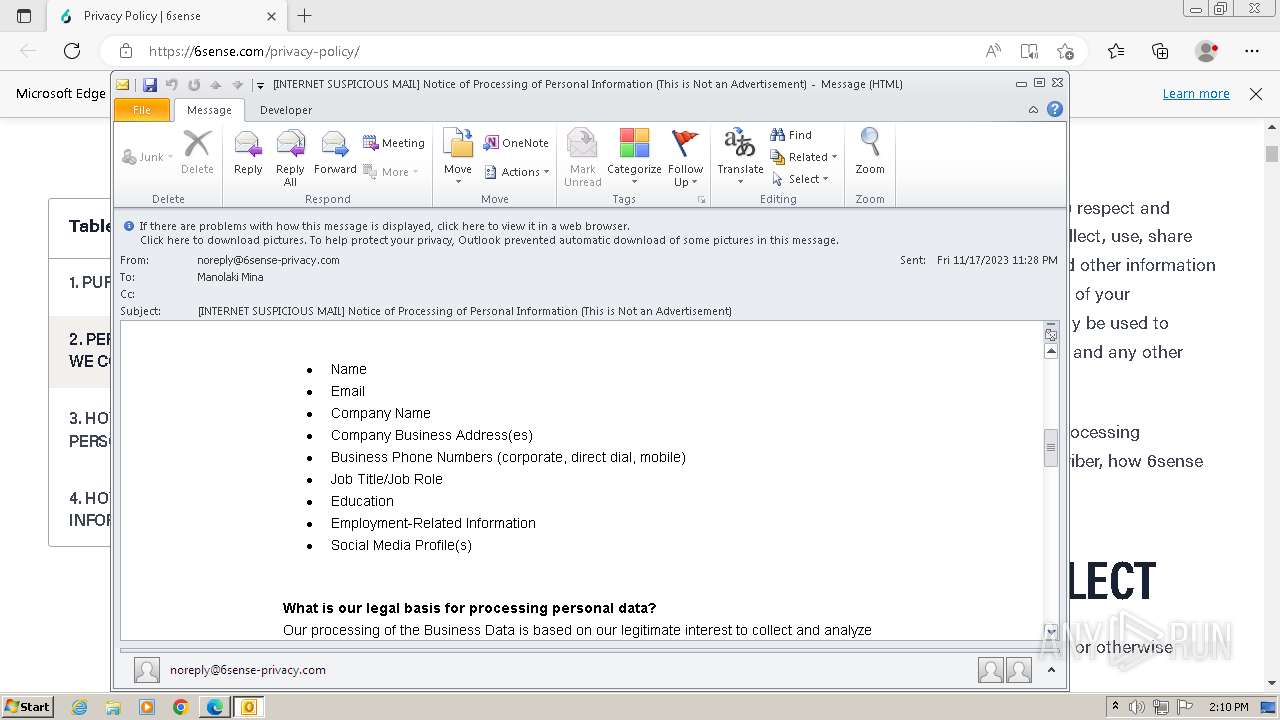Screen dimensions: 1280x720
Task: Click the info bar to view in browser
Action: 384,226
